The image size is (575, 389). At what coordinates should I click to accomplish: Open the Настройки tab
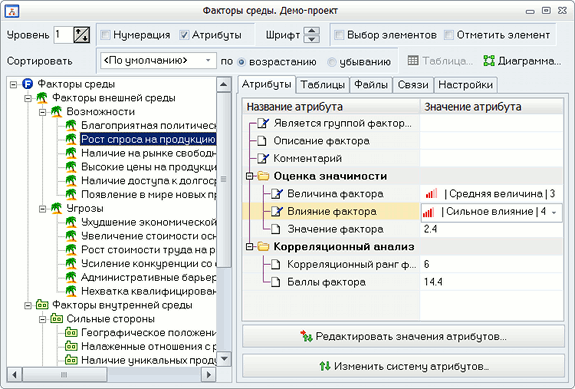pos(466,85)
